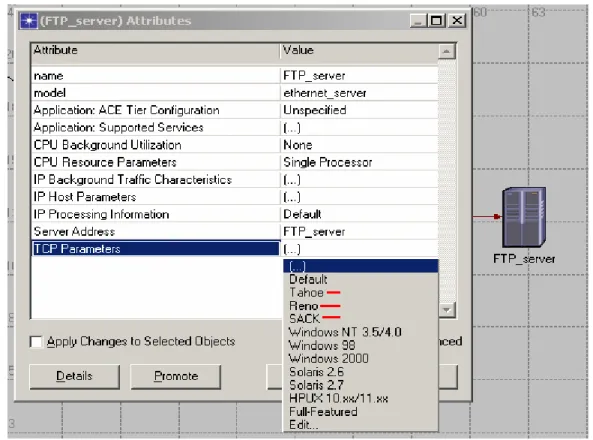
Task: Click the name value FTP_server field
Action: 359,76
